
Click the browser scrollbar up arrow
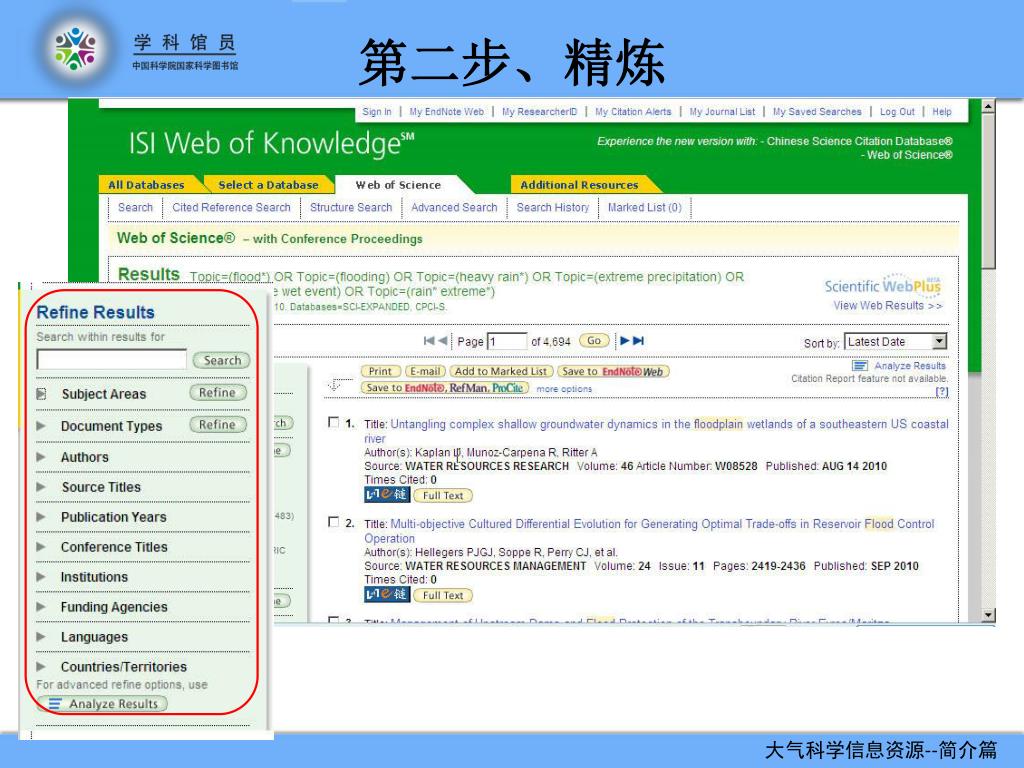tap(988, 106)
